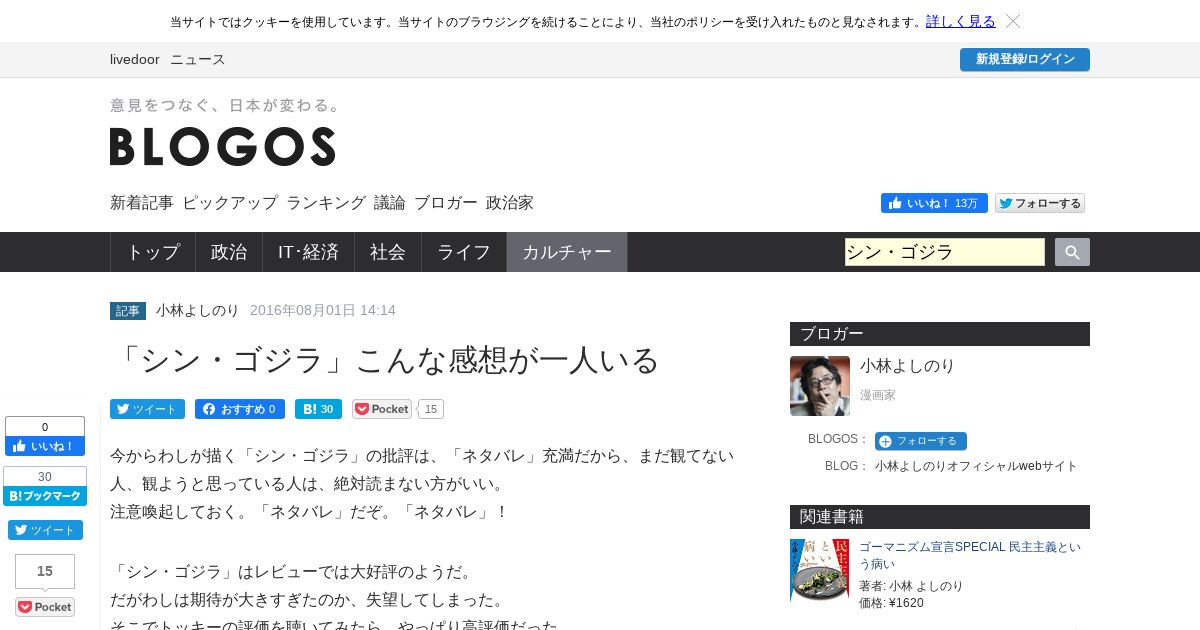Image resolution: width=1200 pixels, height=630 pixels.
Task: Select 社会 category tab
Action: [x=388, y=252]
